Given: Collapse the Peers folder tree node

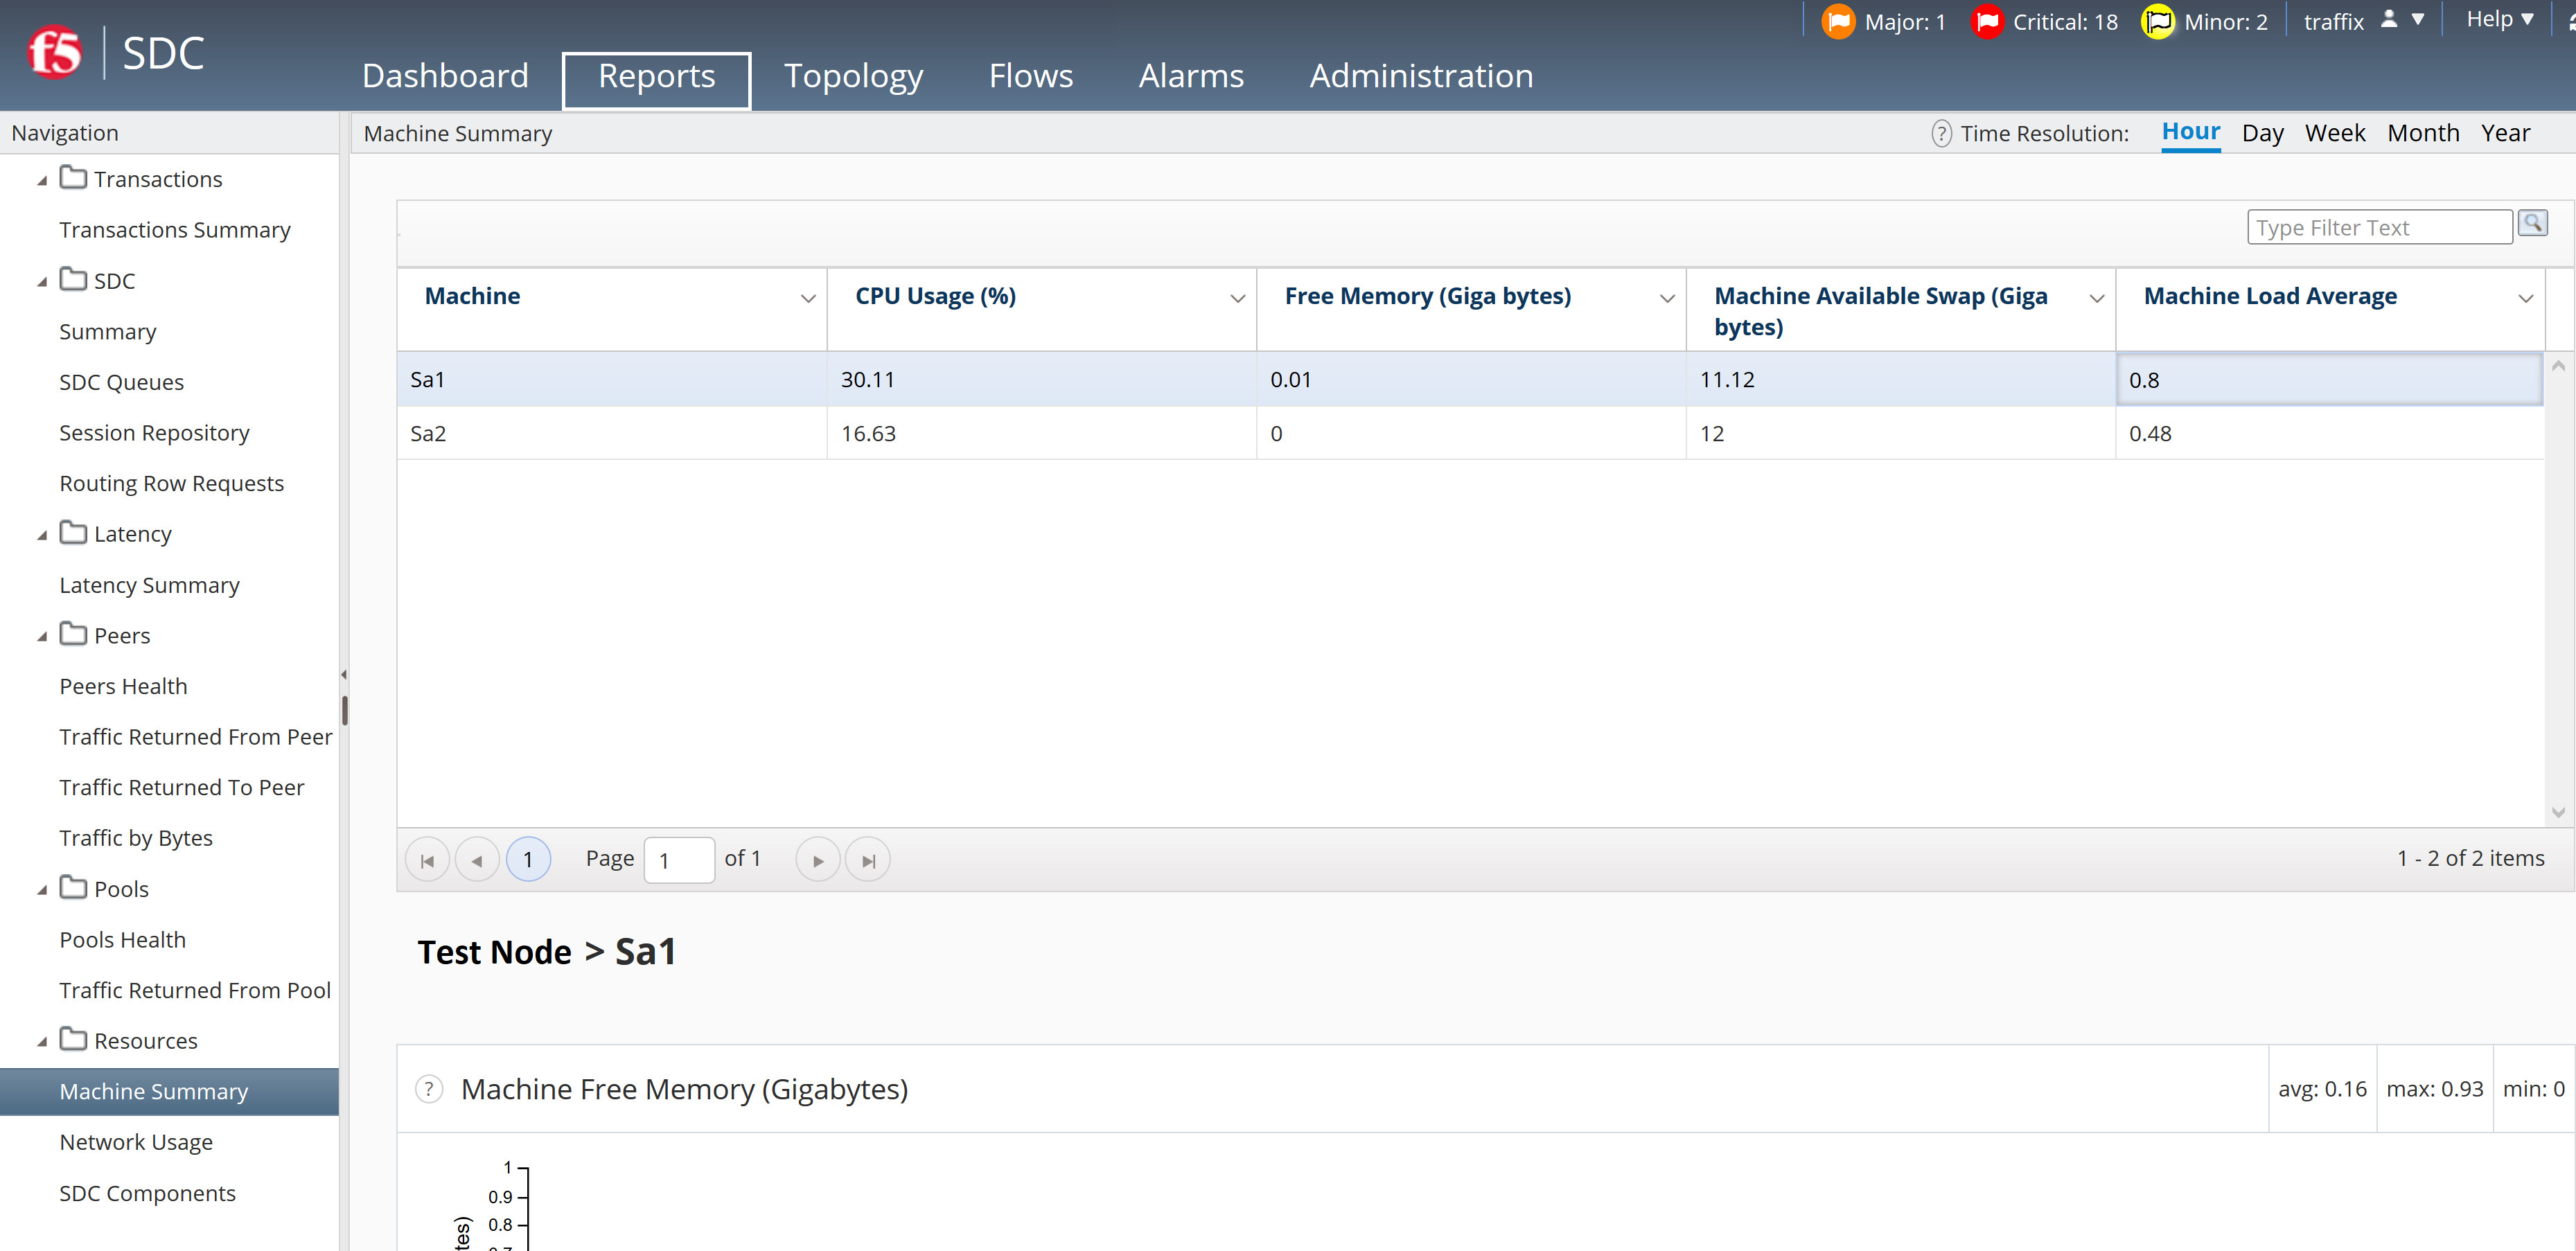Looking at the screenshot, I should pyautogui.click(x=42, y=637).
